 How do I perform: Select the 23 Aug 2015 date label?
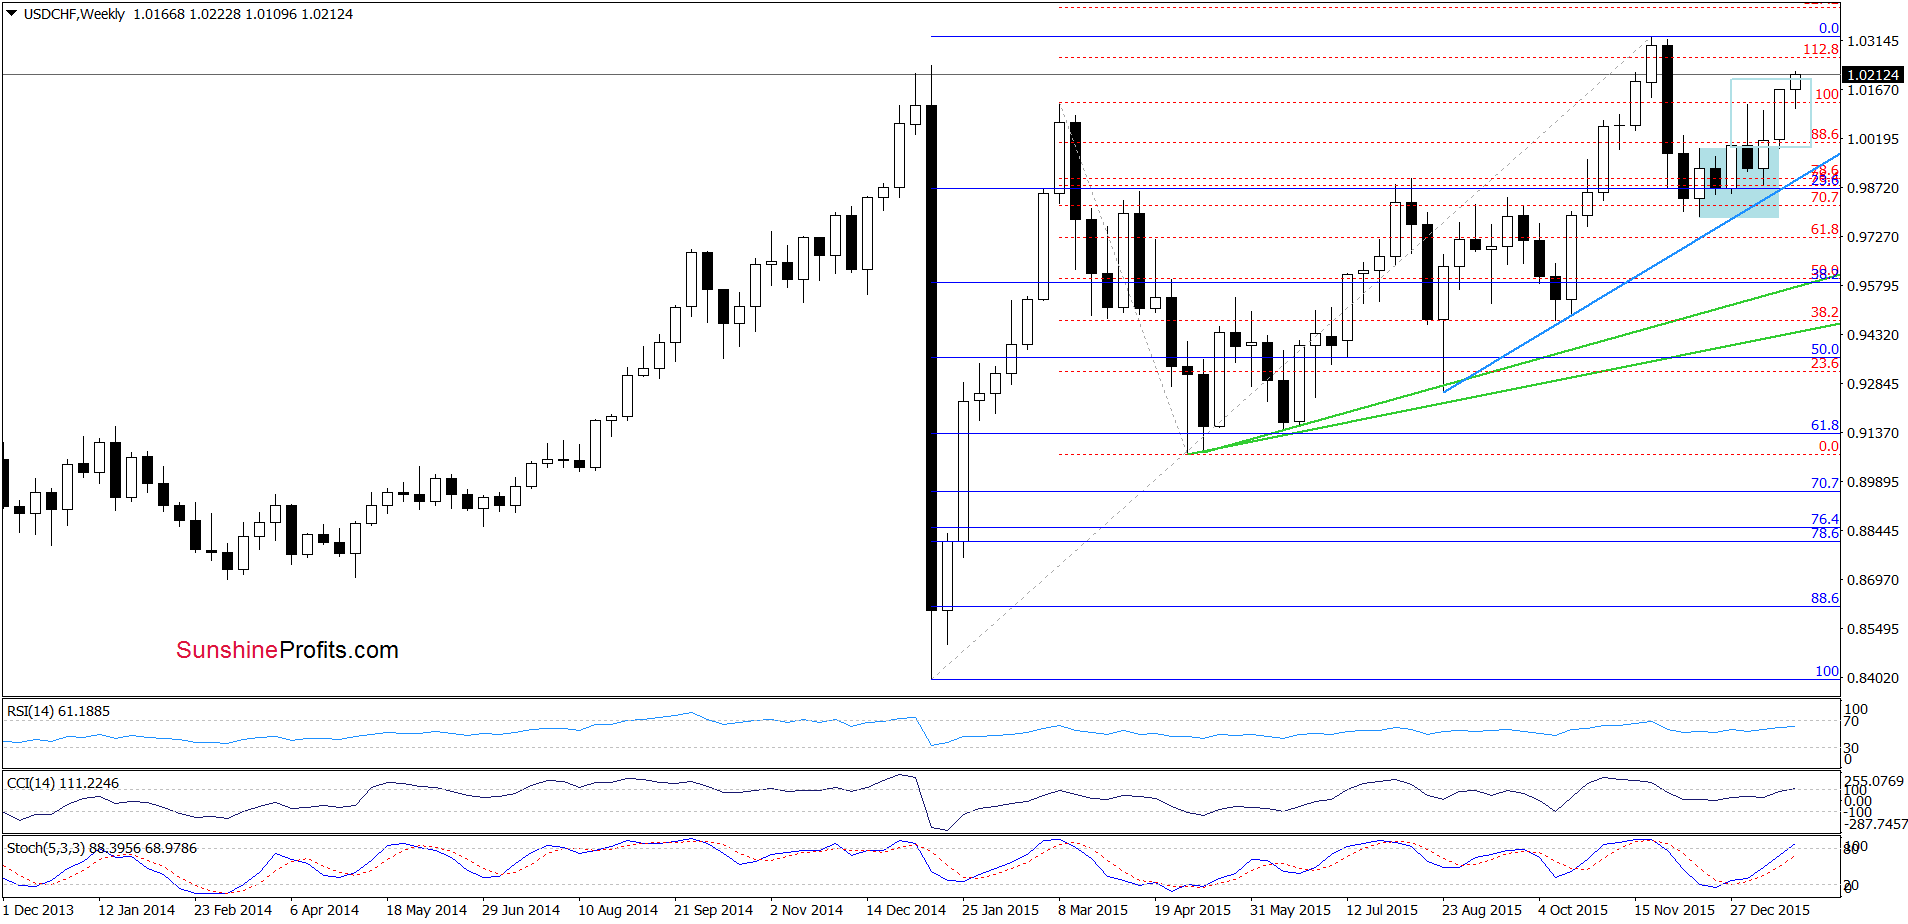point(1482,910)
